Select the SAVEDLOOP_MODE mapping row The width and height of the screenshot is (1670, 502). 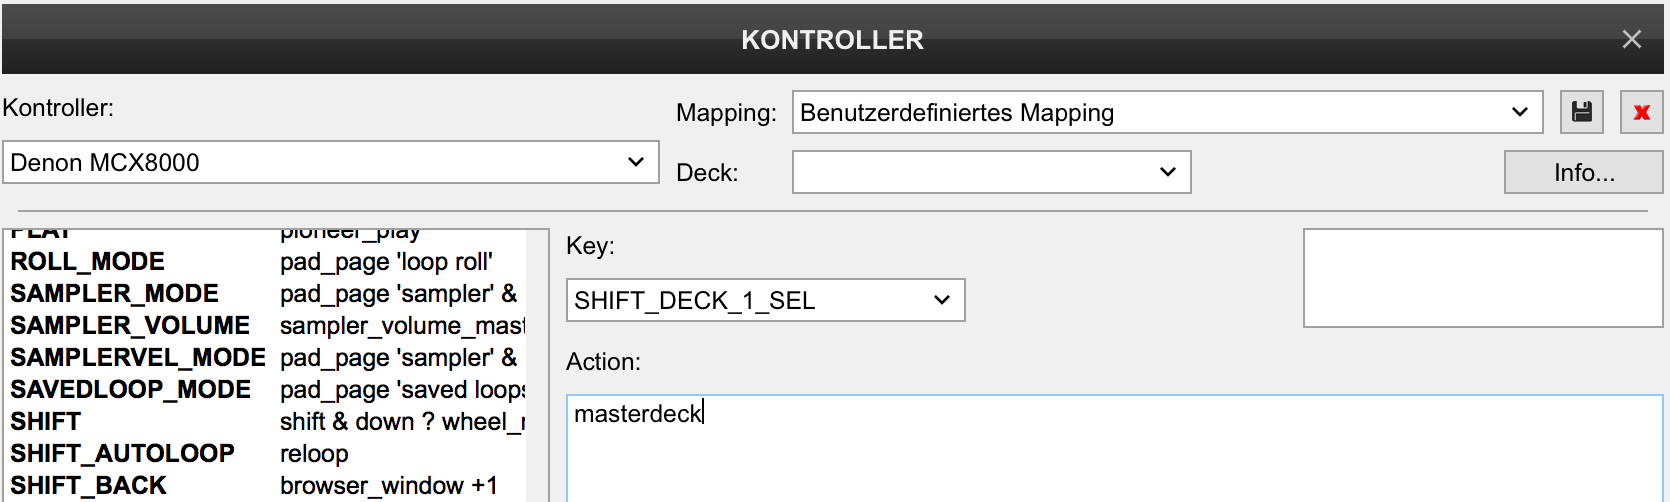267,390
